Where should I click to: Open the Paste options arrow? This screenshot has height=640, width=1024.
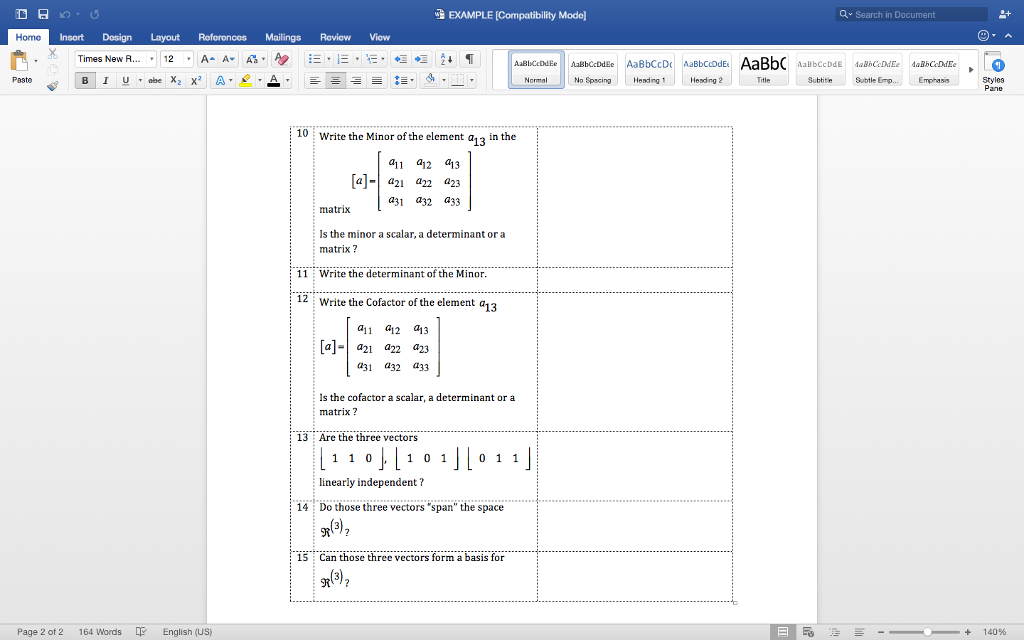[x=35, y=61]
